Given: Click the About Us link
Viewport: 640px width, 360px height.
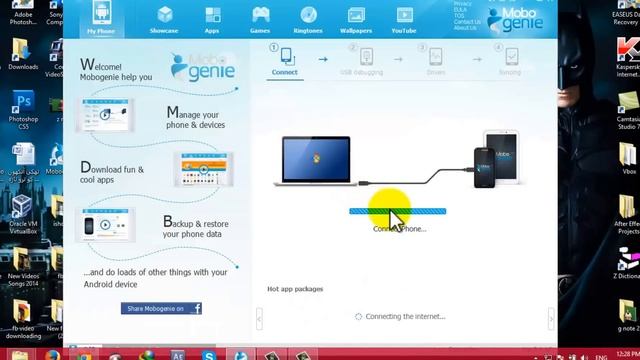Looking at the screenshot, I should pos(465,28).
